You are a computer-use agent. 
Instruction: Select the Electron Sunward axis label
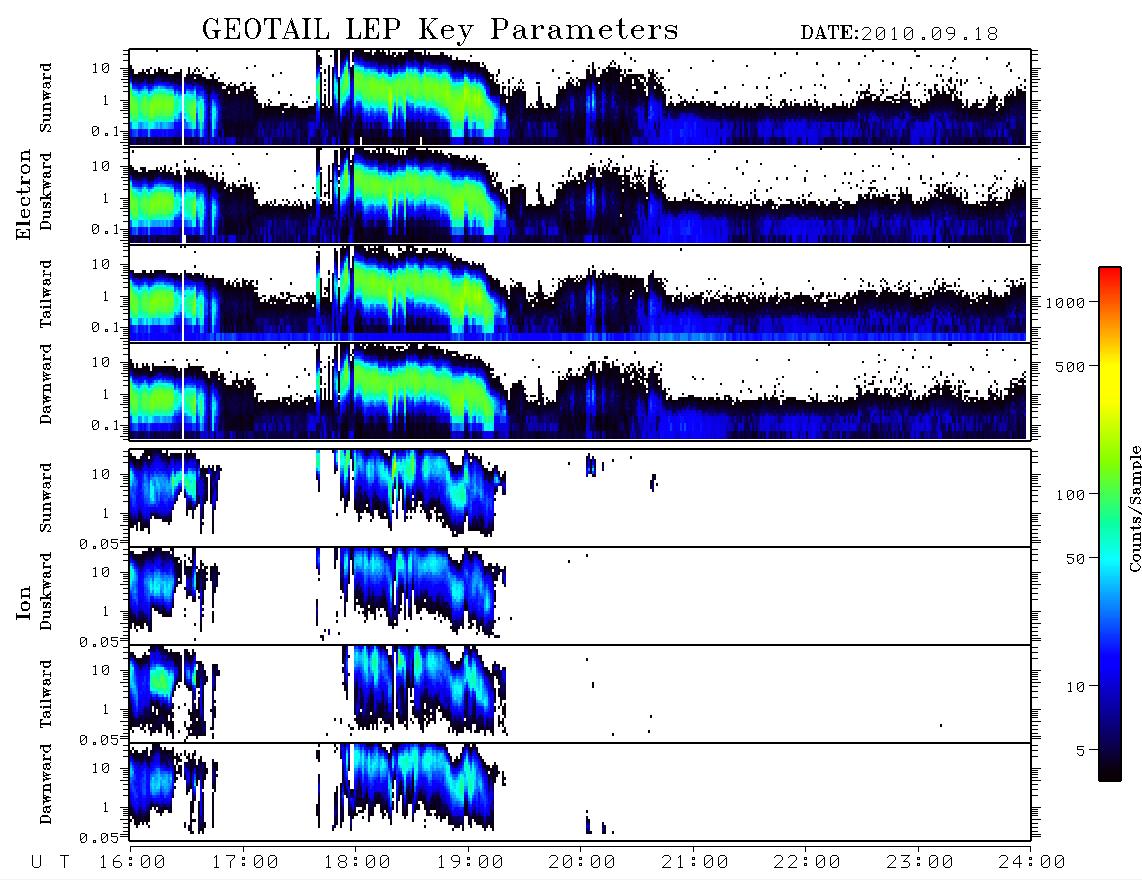[46, 98]
